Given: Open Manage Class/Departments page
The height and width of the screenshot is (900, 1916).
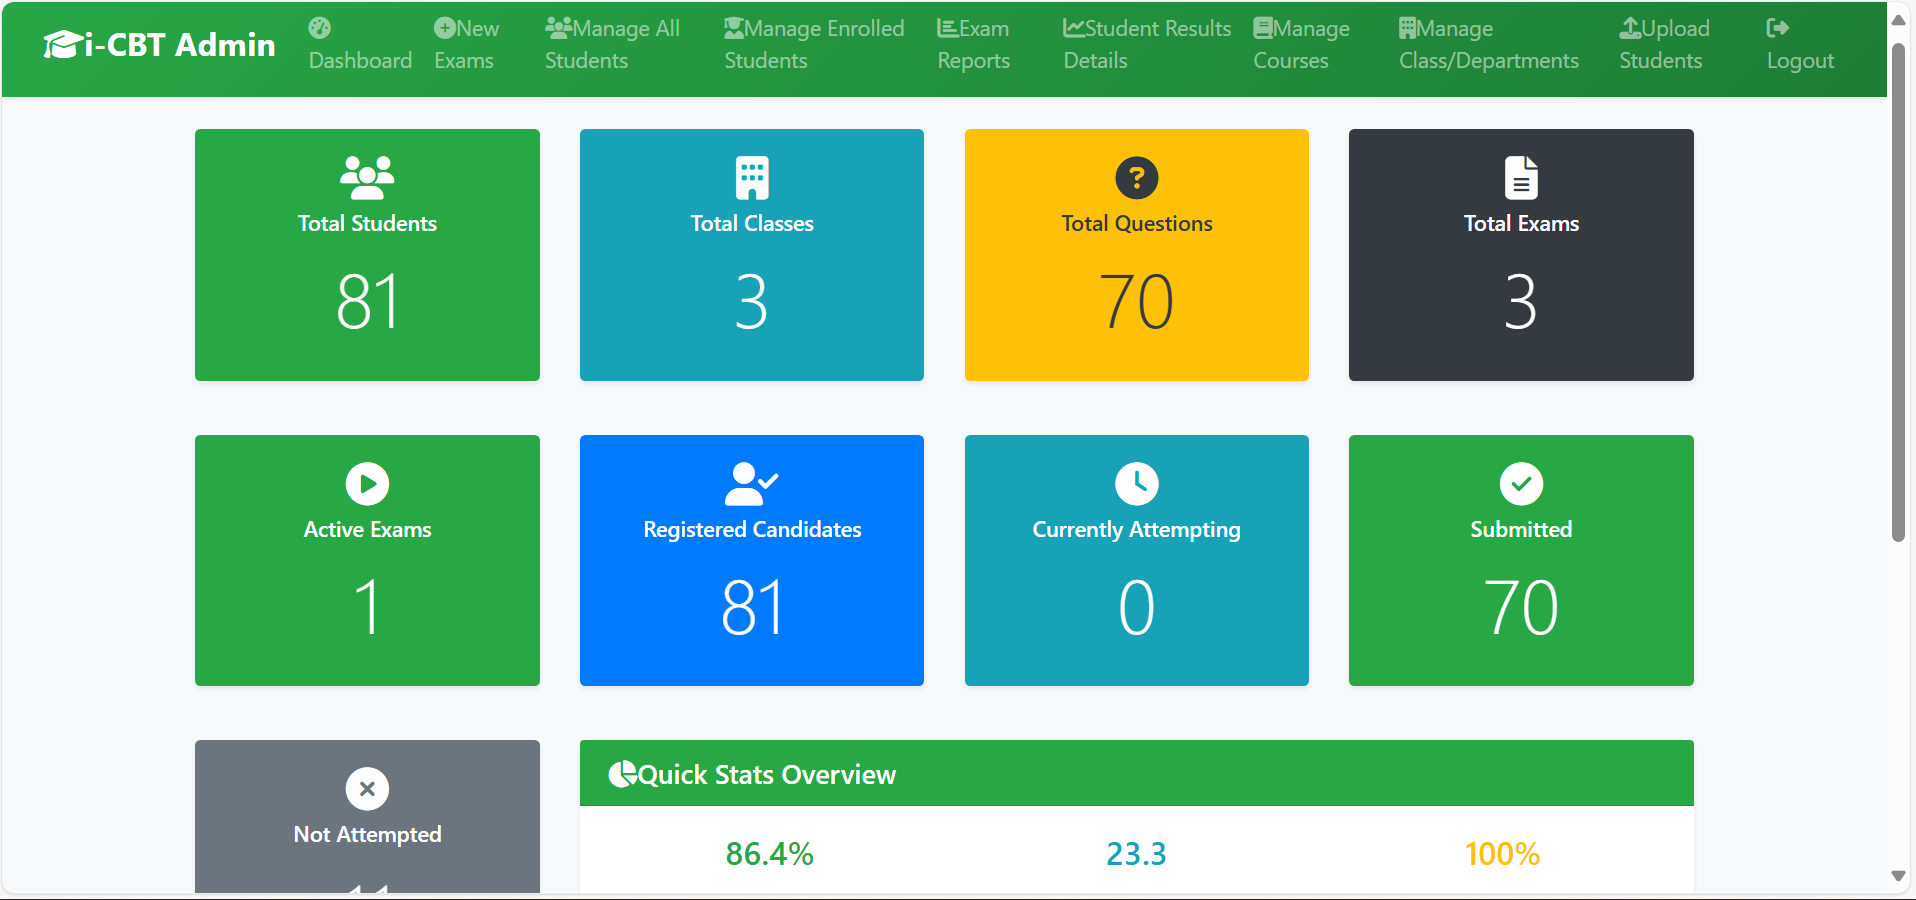Looking at the screenshot, I should (1488, 45).
